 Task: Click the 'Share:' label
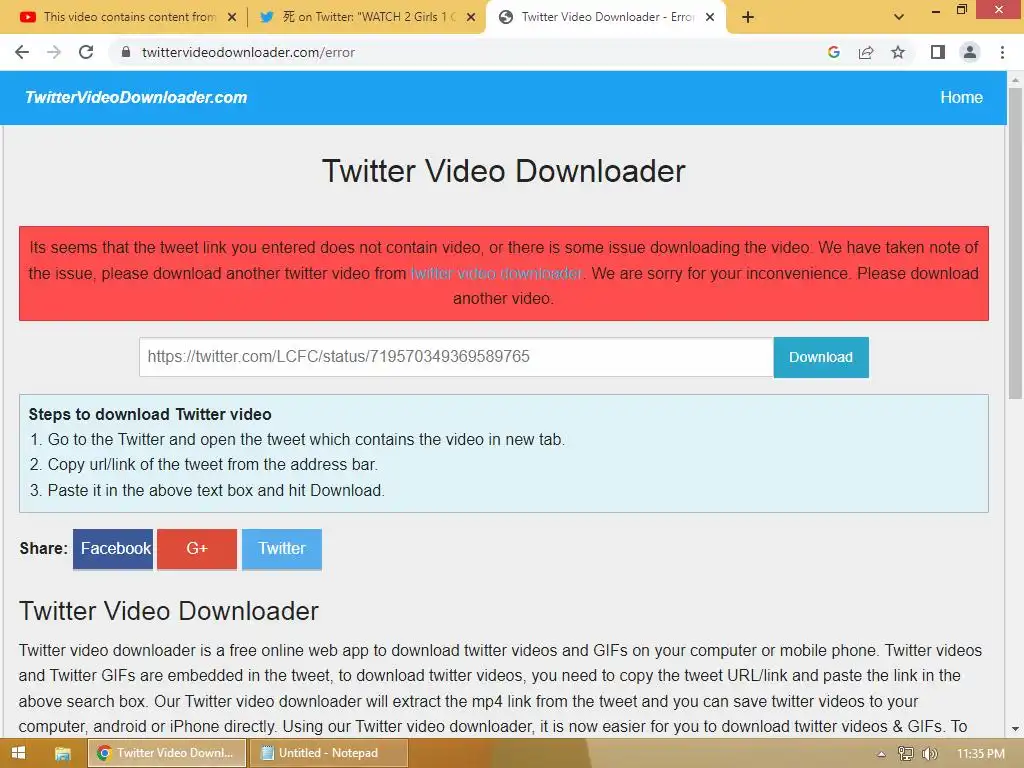[x=43, y=548]
